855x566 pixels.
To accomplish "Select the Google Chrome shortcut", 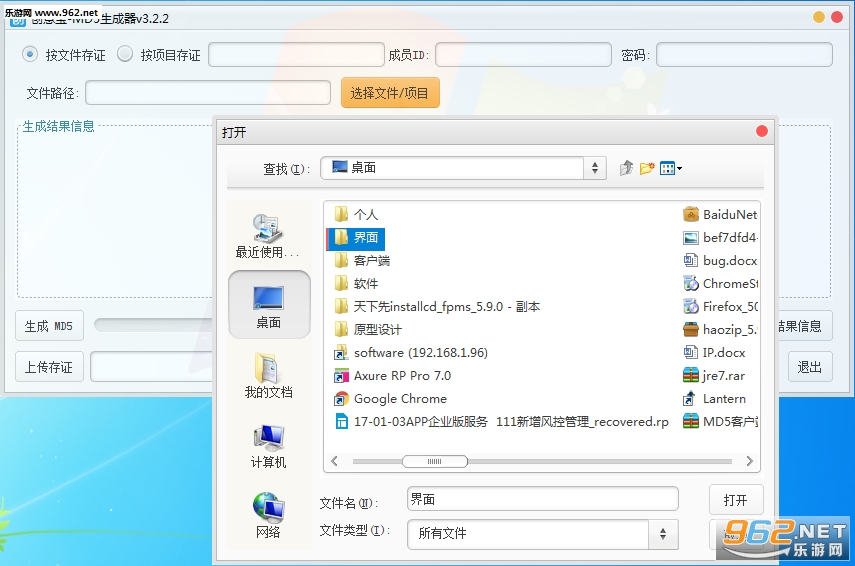I will click(x=390, y=399).
